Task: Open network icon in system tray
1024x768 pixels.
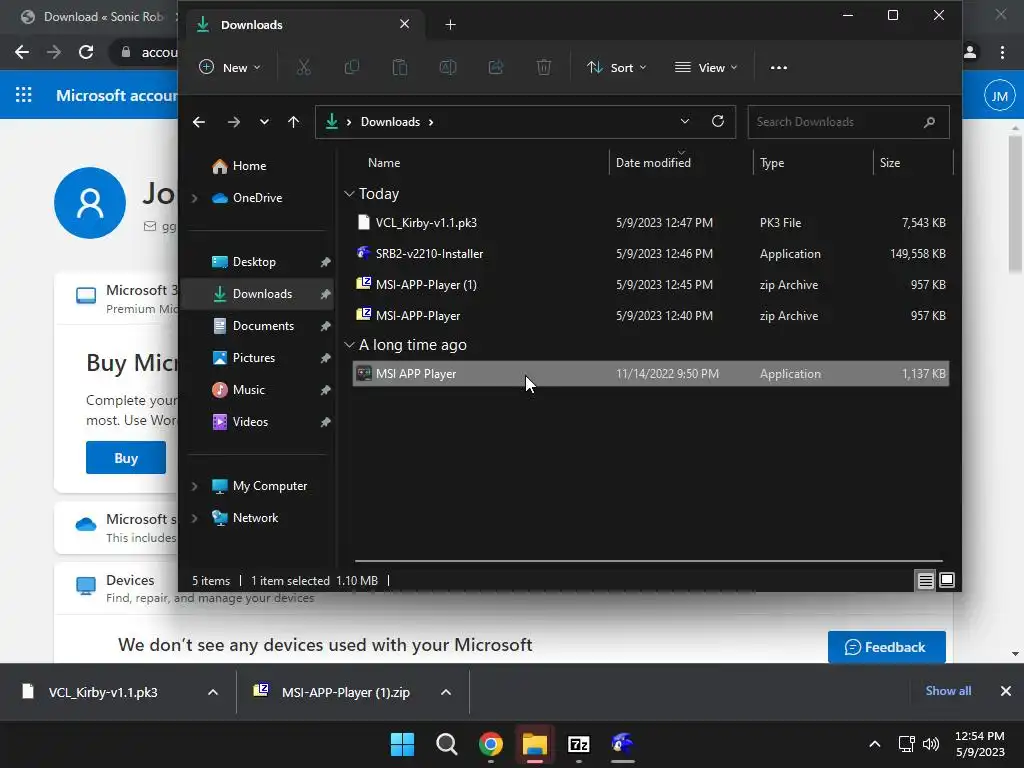Action: coord(906,744)
